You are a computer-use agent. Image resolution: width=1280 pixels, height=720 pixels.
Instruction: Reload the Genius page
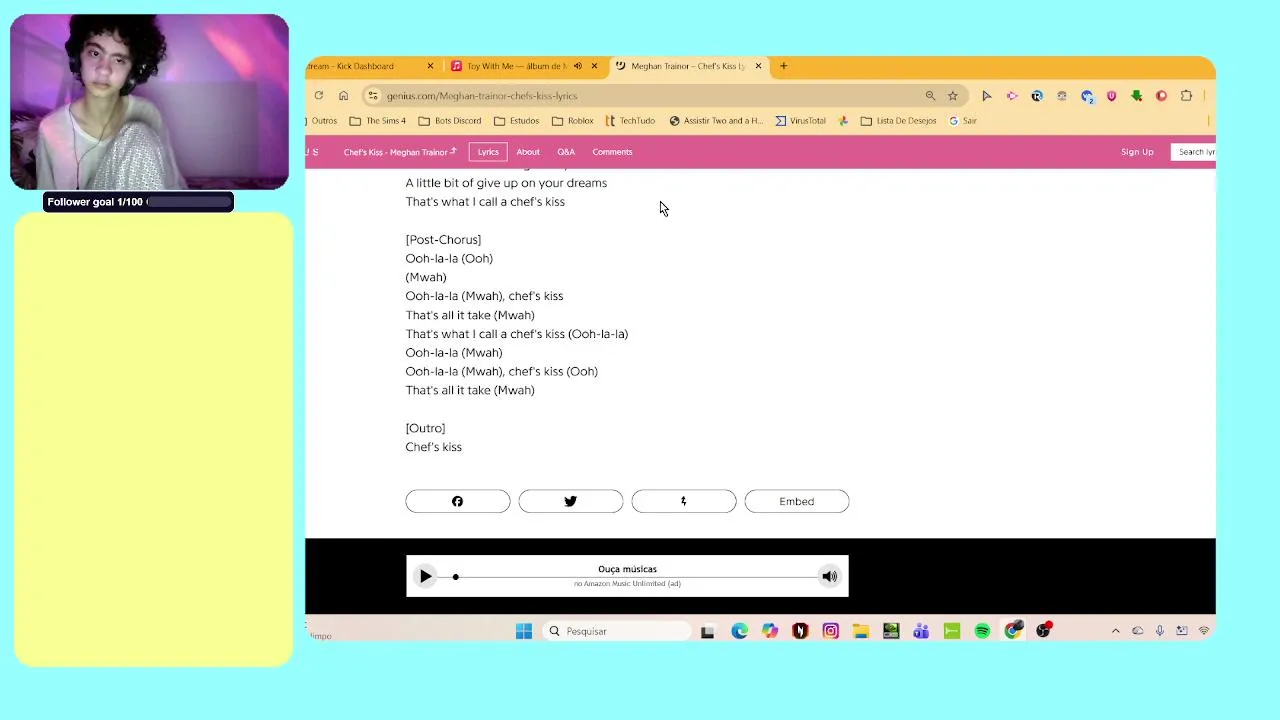point(319,96)
